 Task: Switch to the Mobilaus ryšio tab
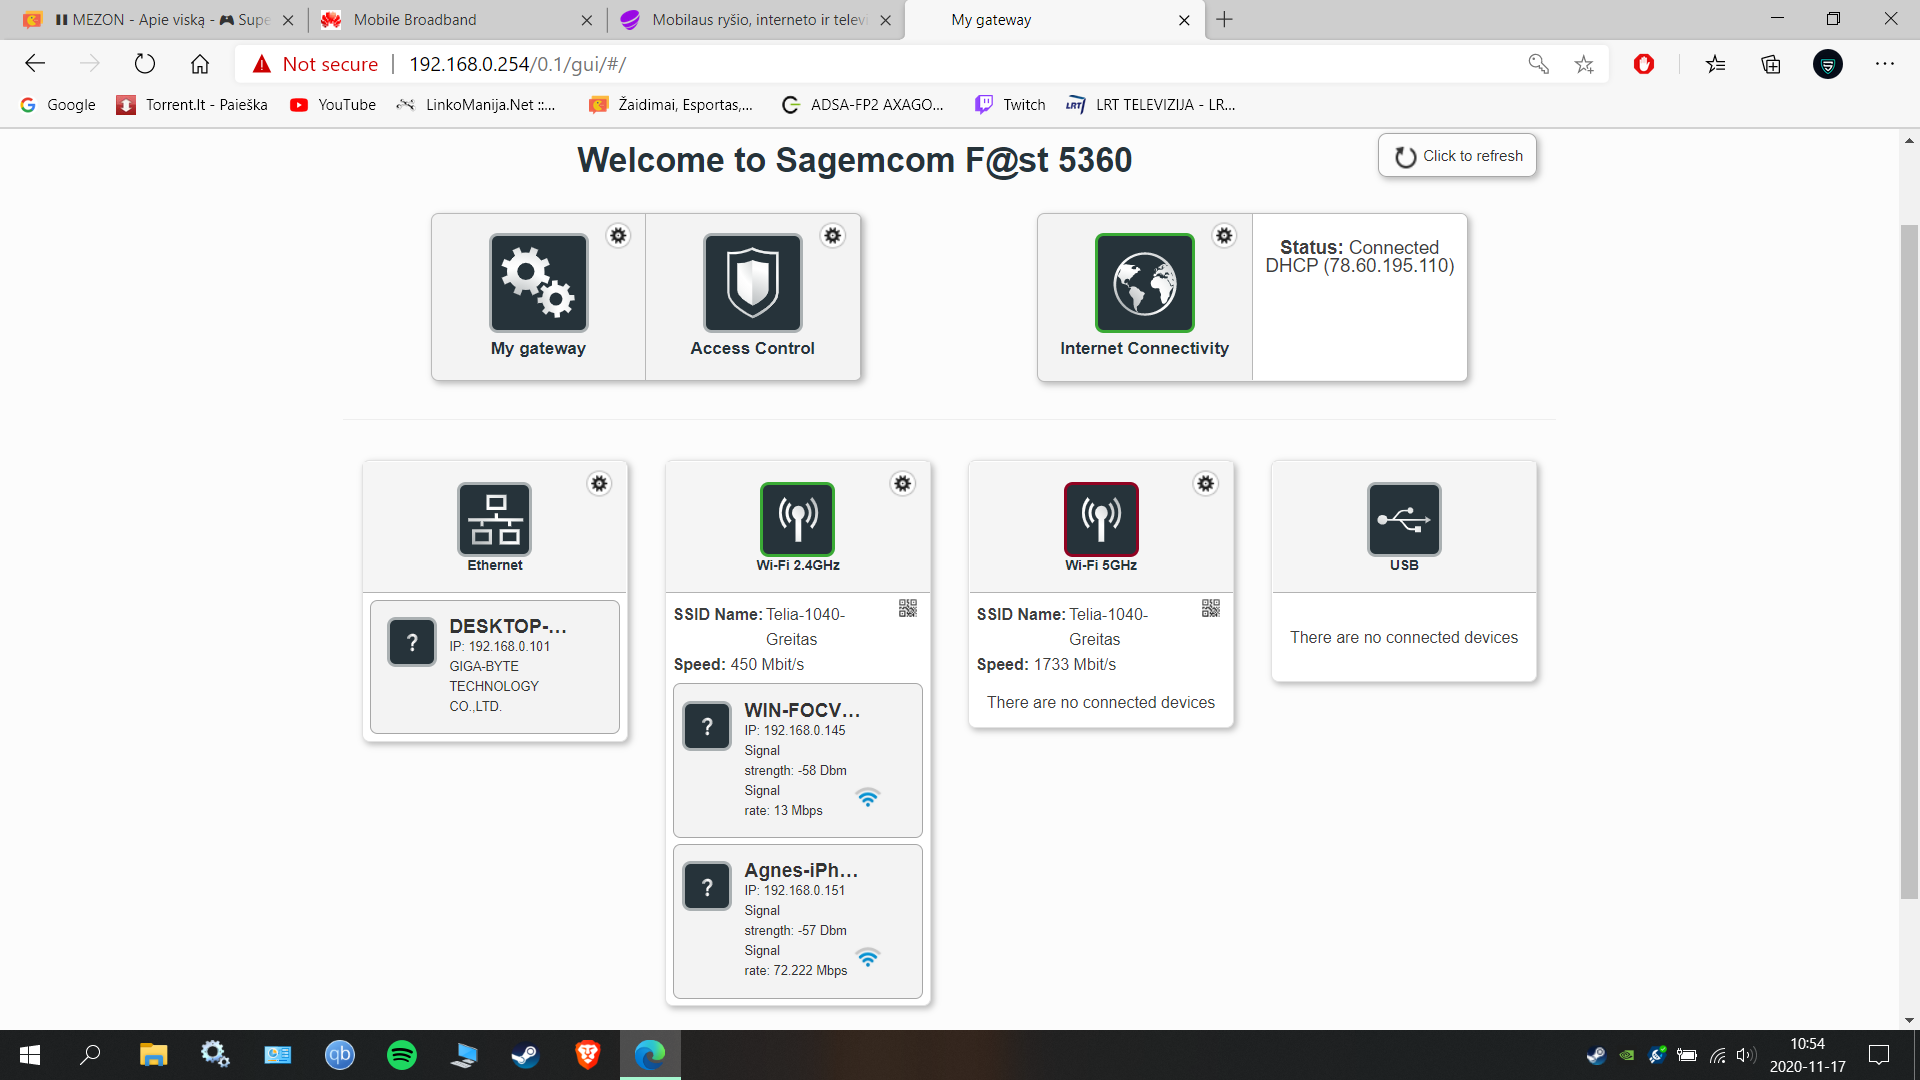(x=755, y=20)
